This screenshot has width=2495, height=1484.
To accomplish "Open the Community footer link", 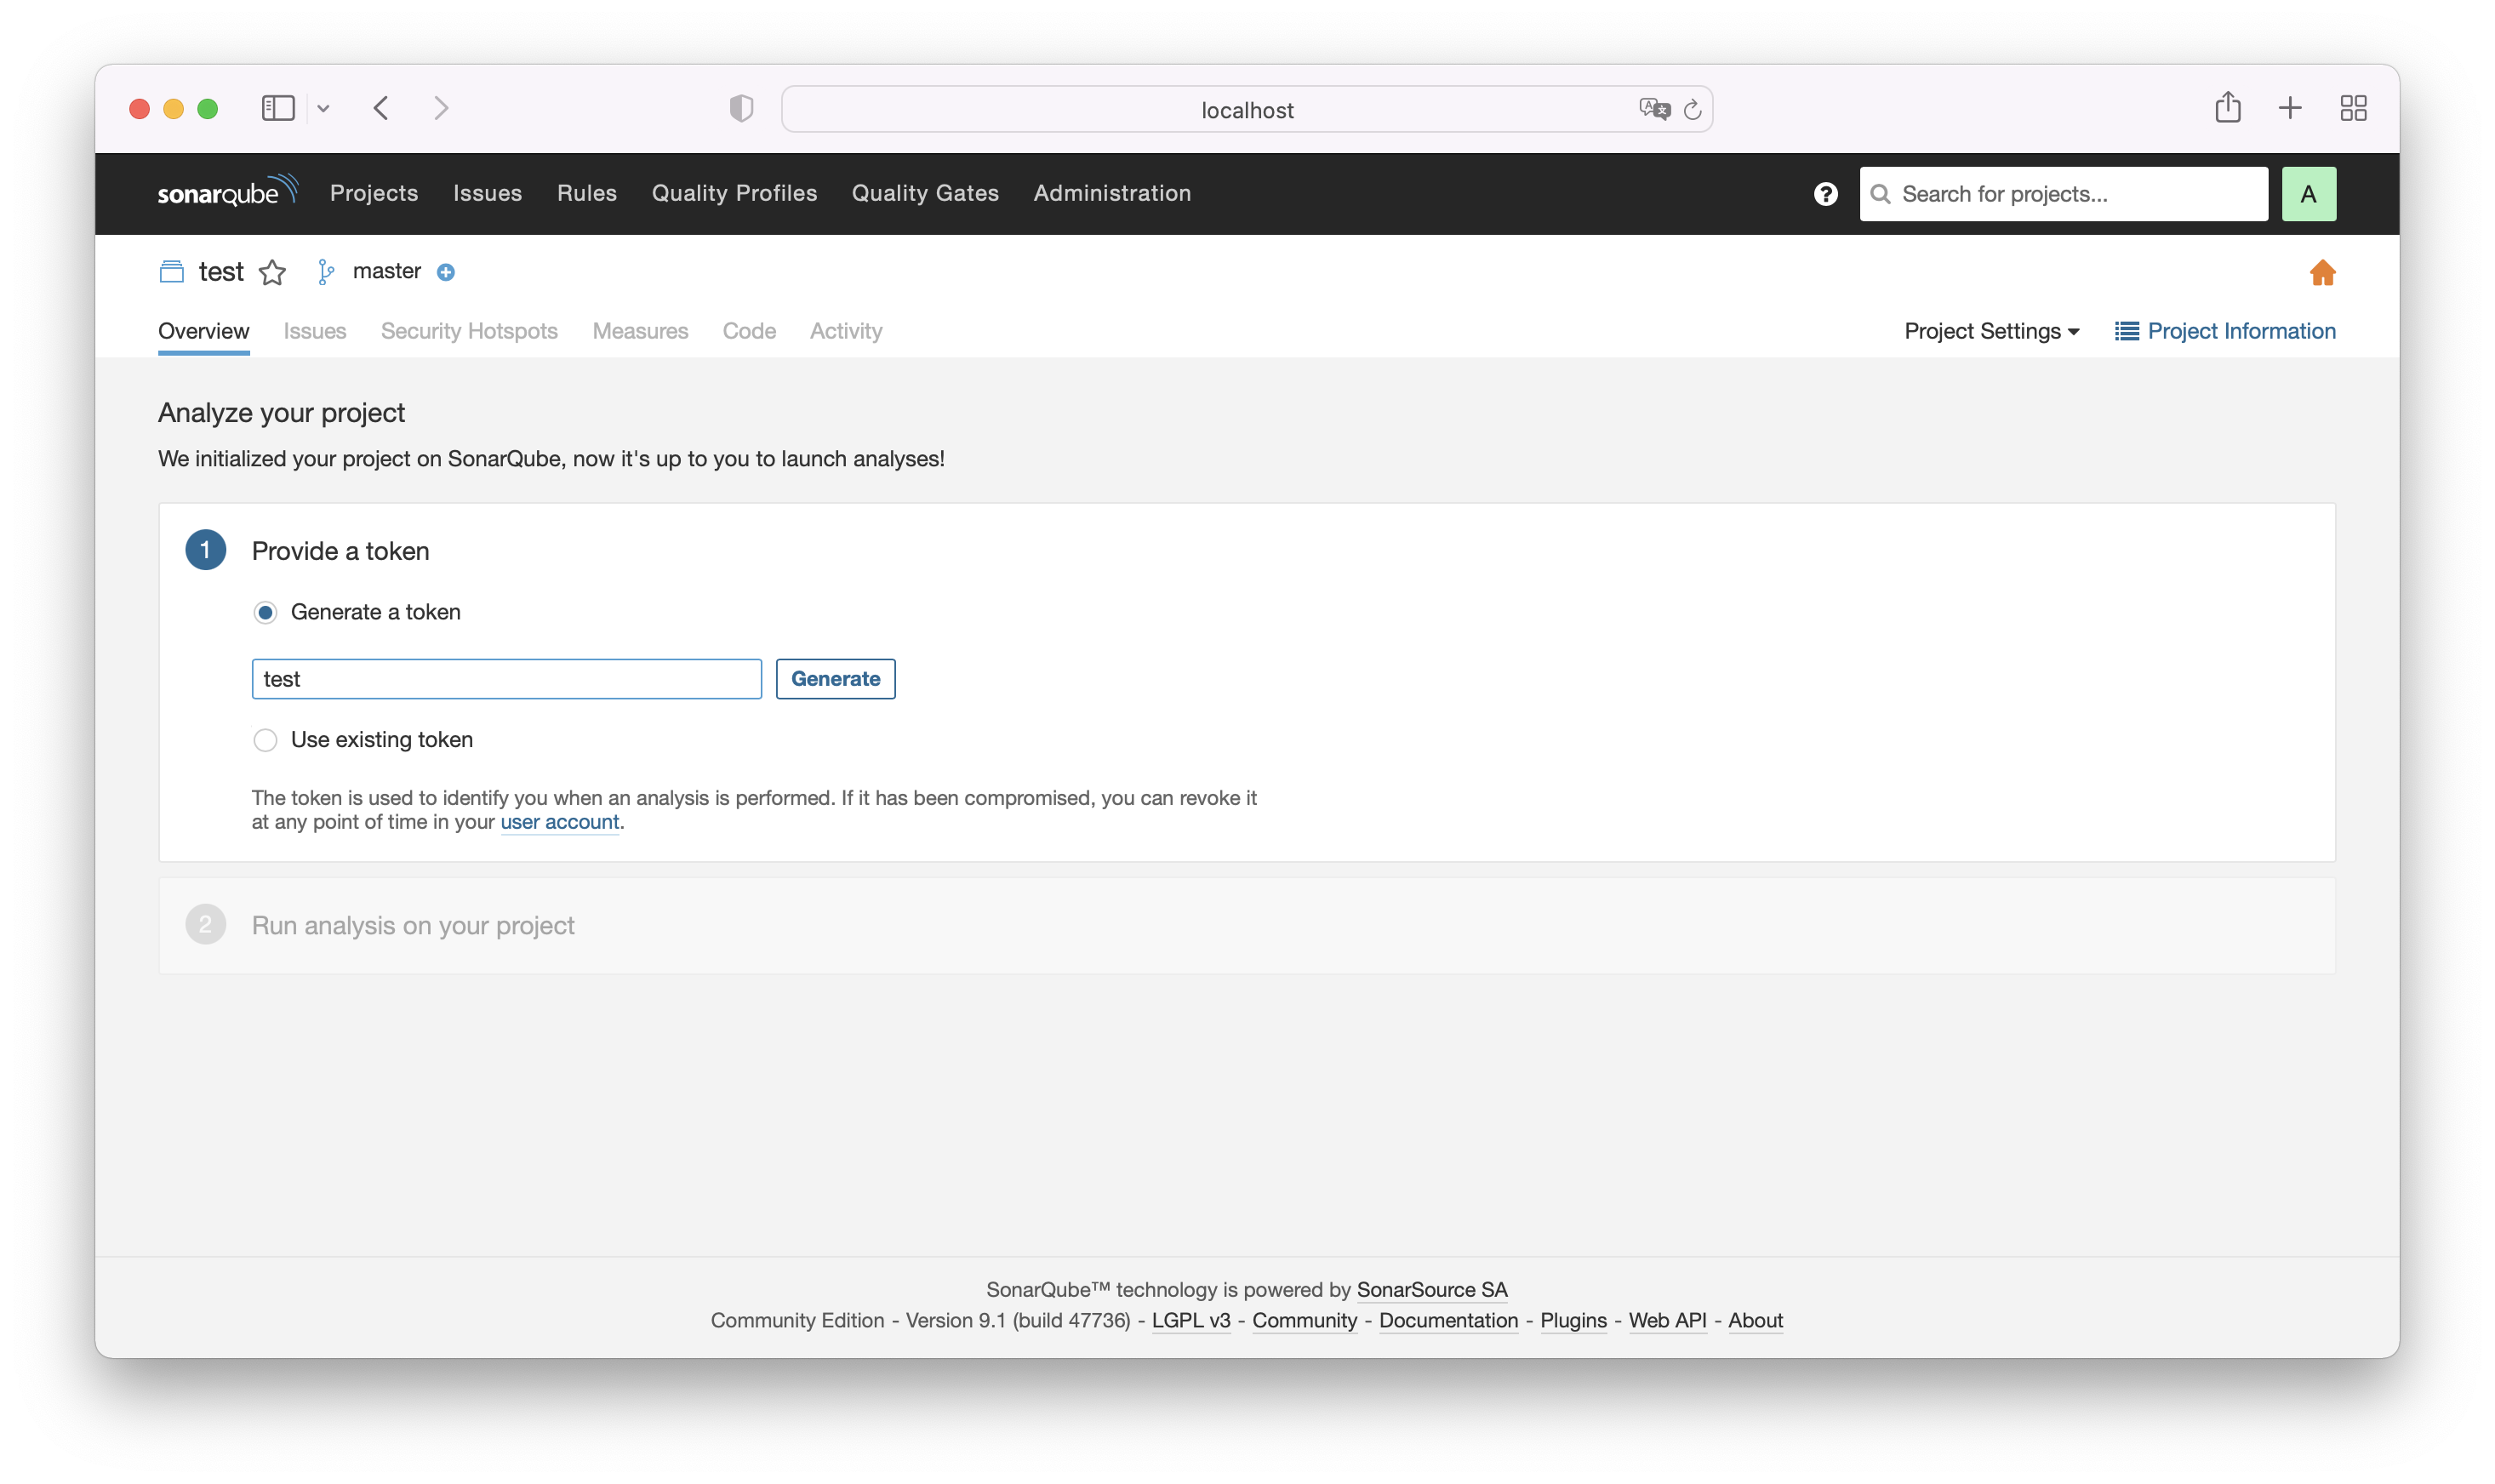I will tap(1304, 1320).
